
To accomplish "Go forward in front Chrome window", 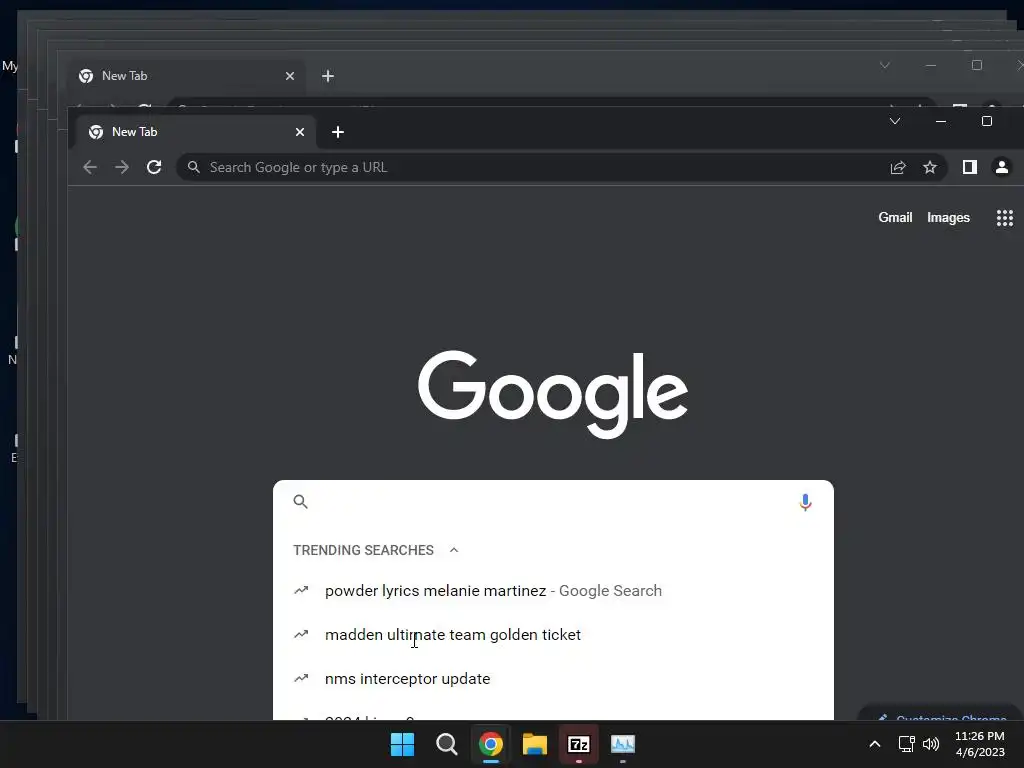I will click(x=121, y=167).
